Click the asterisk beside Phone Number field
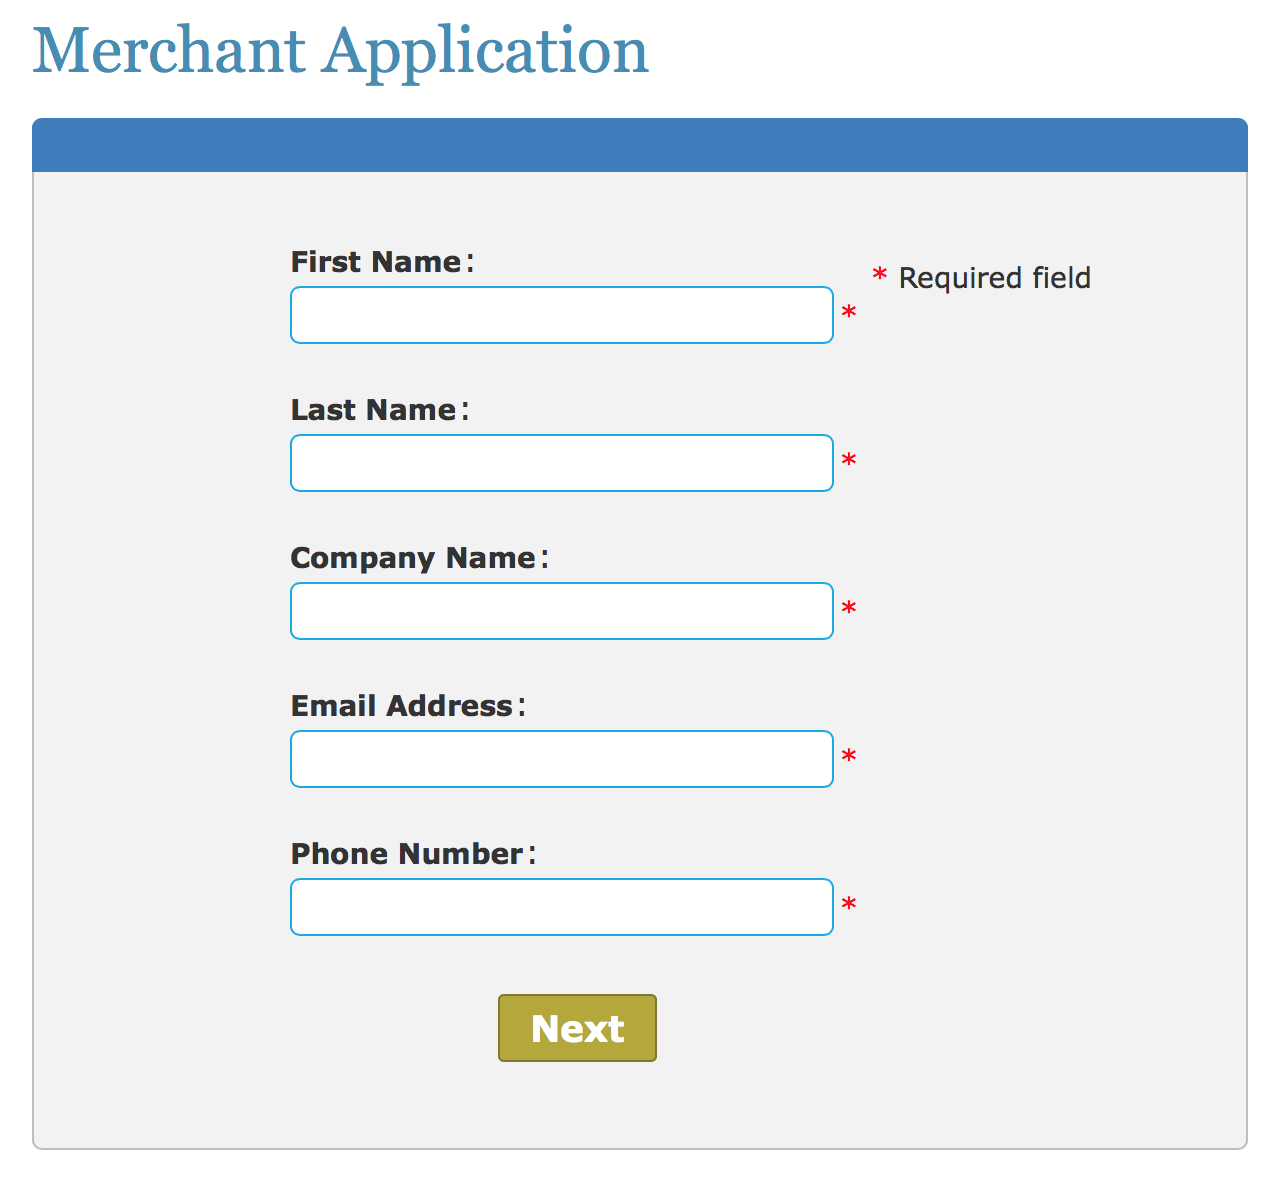Viewport: 1288px width, 1188px height. 848,905
